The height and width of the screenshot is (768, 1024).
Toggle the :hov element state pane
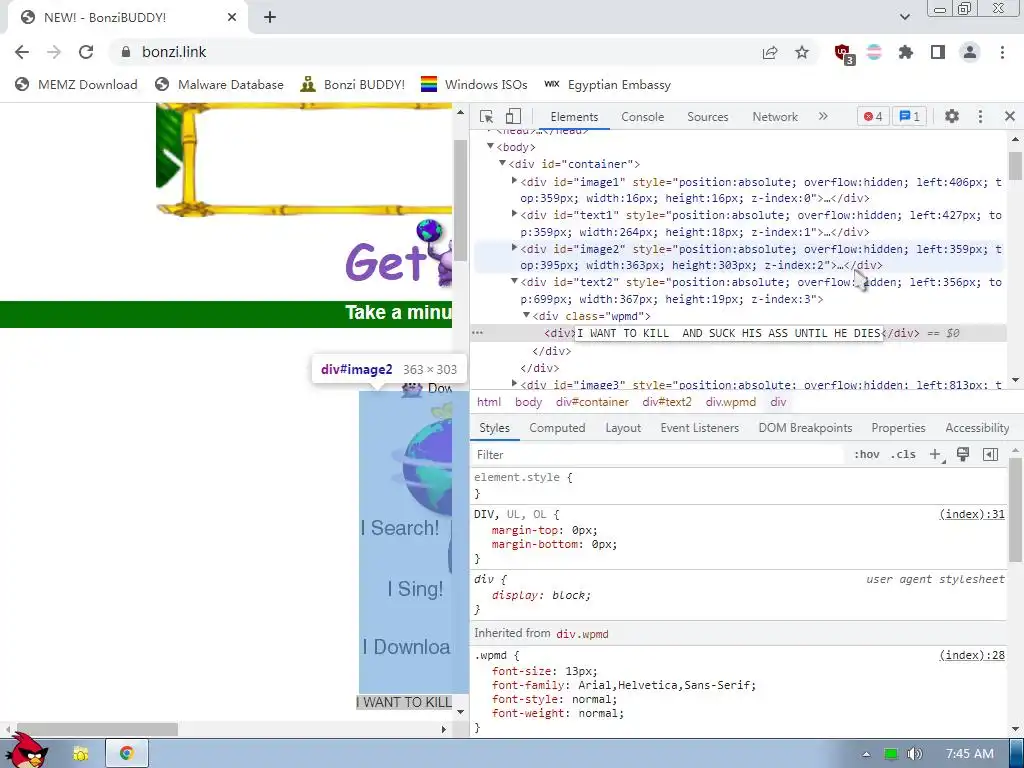(x=867, y=455)
